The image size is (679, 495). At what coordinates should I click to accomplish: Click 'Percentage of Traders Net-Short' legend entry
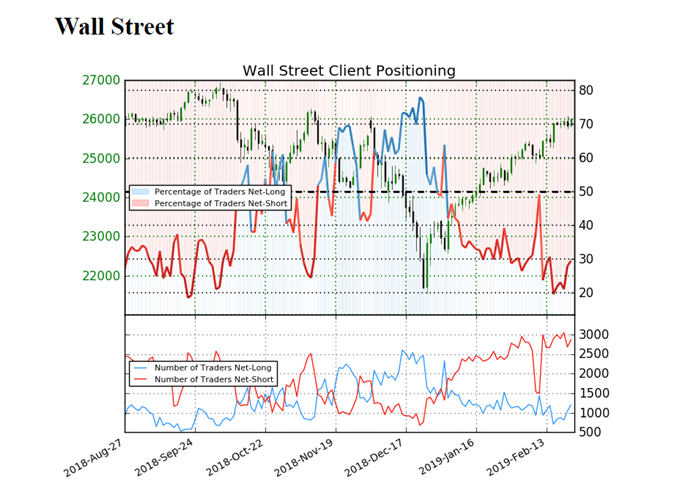click(x=221, y=203)
